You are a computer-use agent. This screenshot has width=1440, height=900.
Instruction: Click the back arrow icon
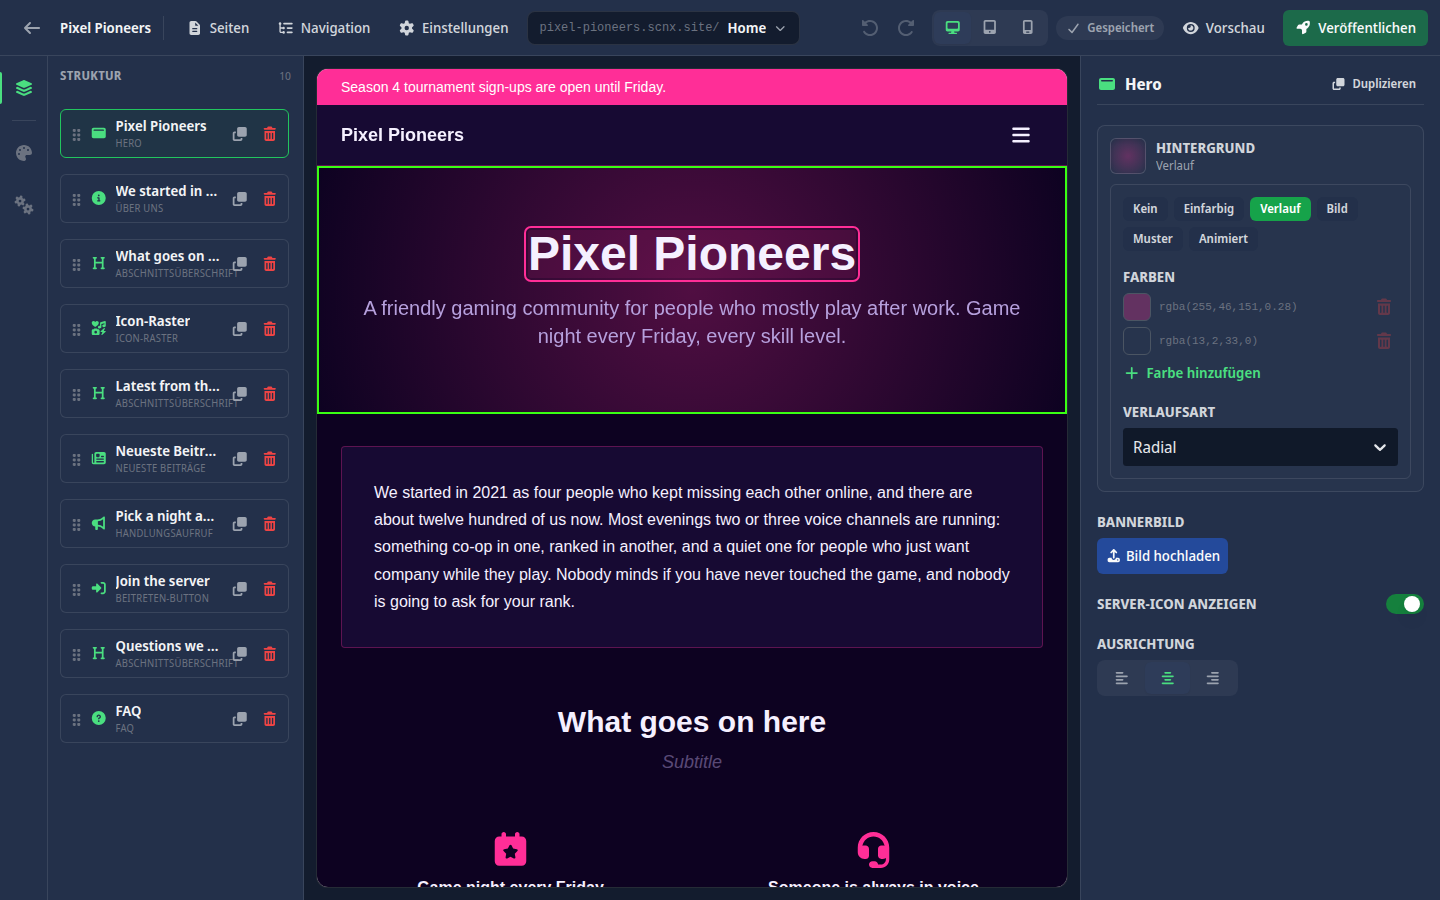(x=32, y=28)
